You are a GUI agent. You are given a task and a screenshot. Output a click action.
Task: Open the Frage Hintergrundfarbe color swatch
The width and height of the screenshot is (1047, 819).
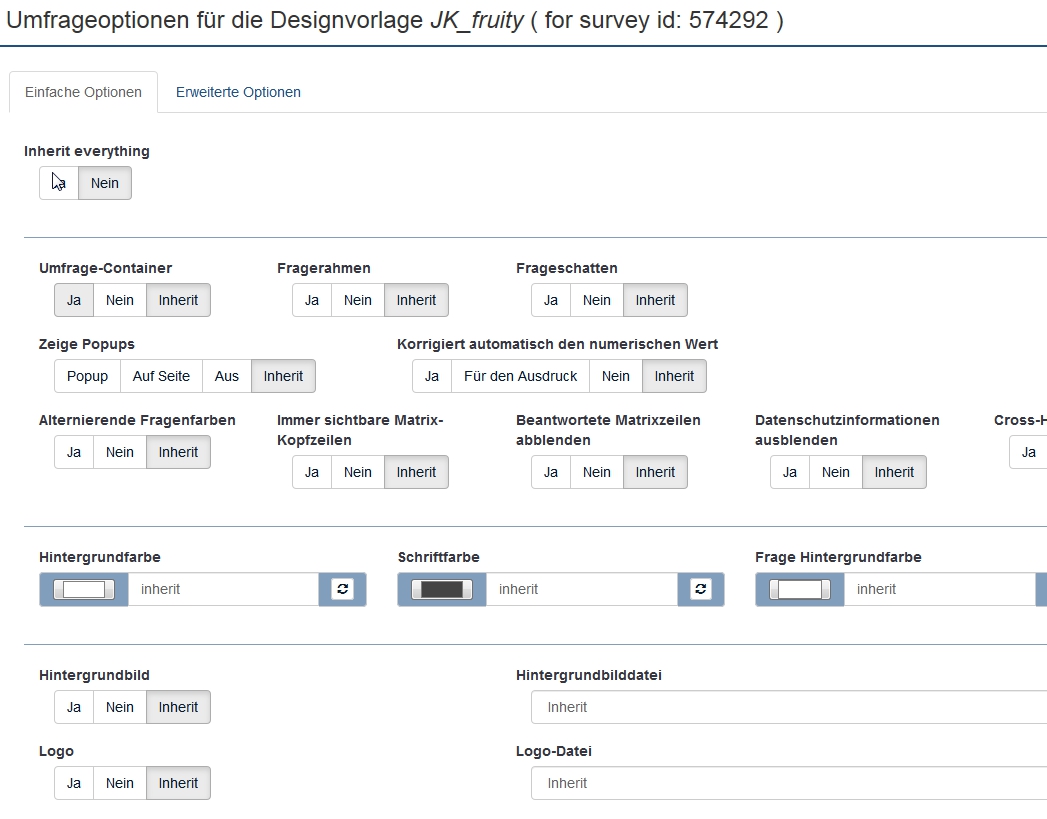pyautogui.click(x=800, y=589)
